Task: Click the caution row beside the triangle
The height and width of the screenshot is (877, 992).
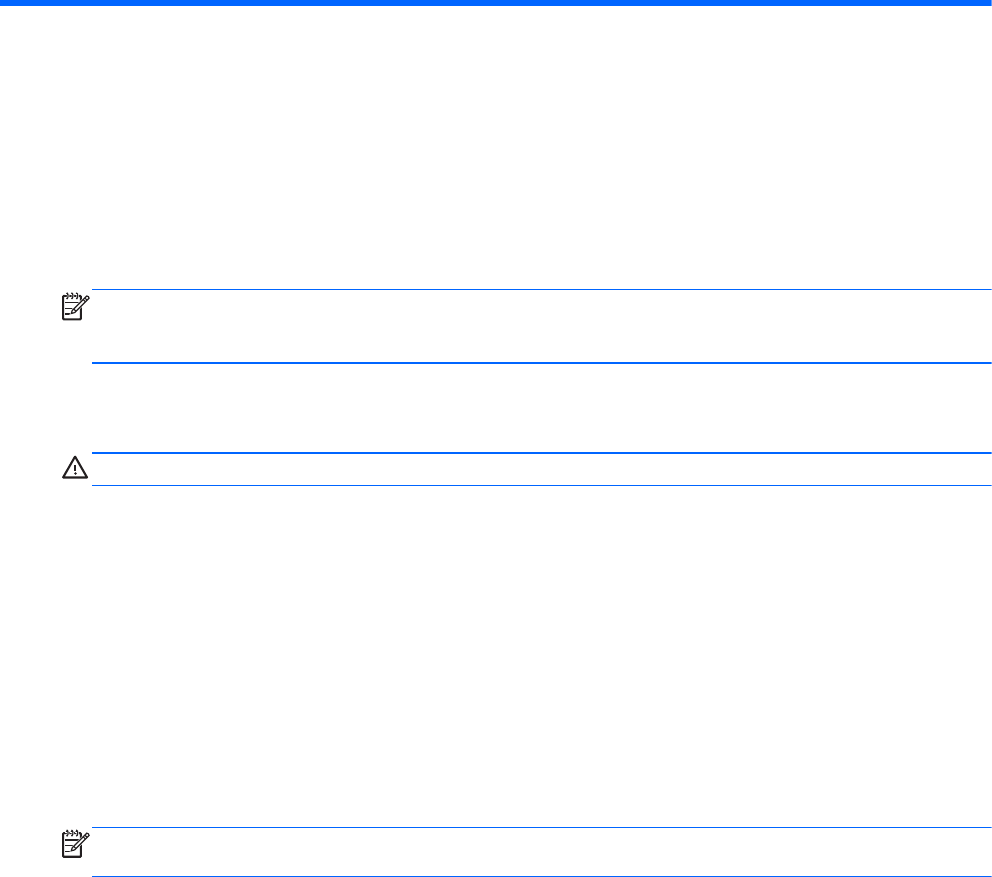Action: click(x=540, y=469)
